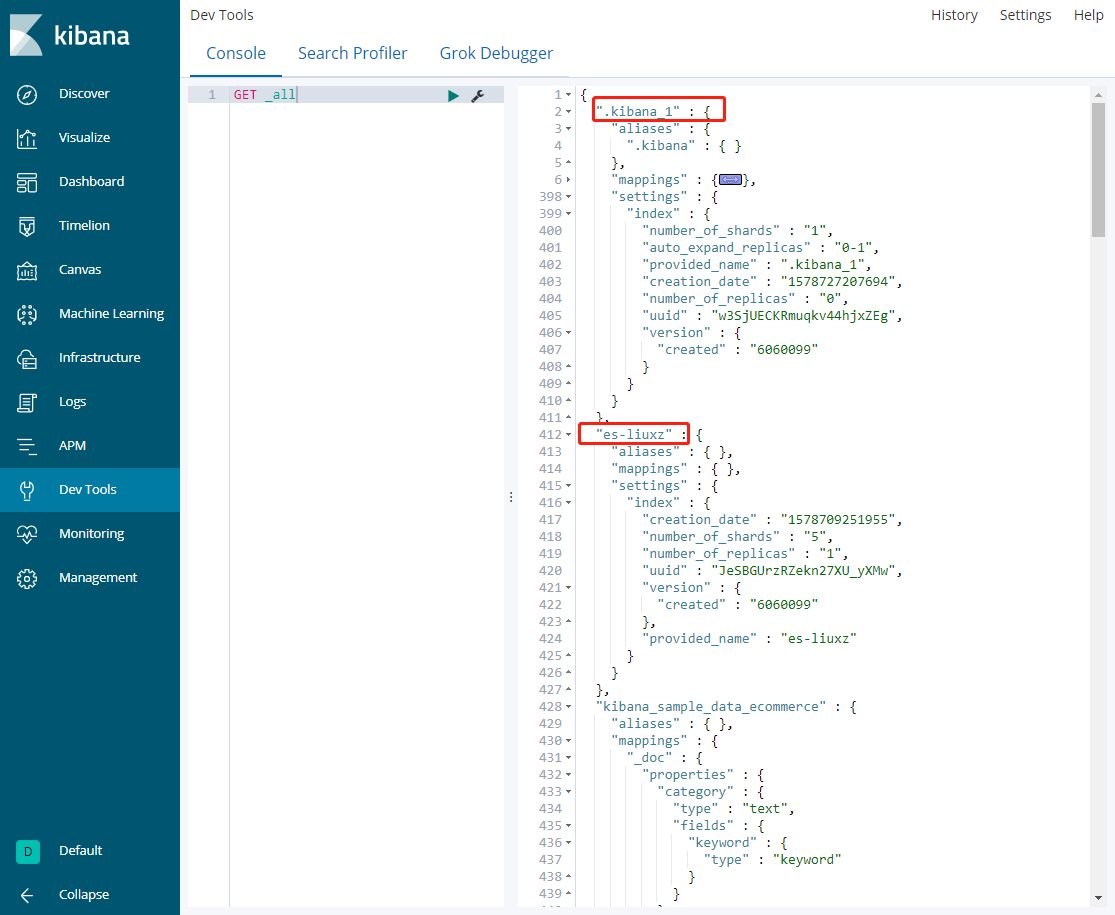Viewport: 1115px width, 915px height.
Task: Open APM via its lines icon
Action: tap(27, 446)
